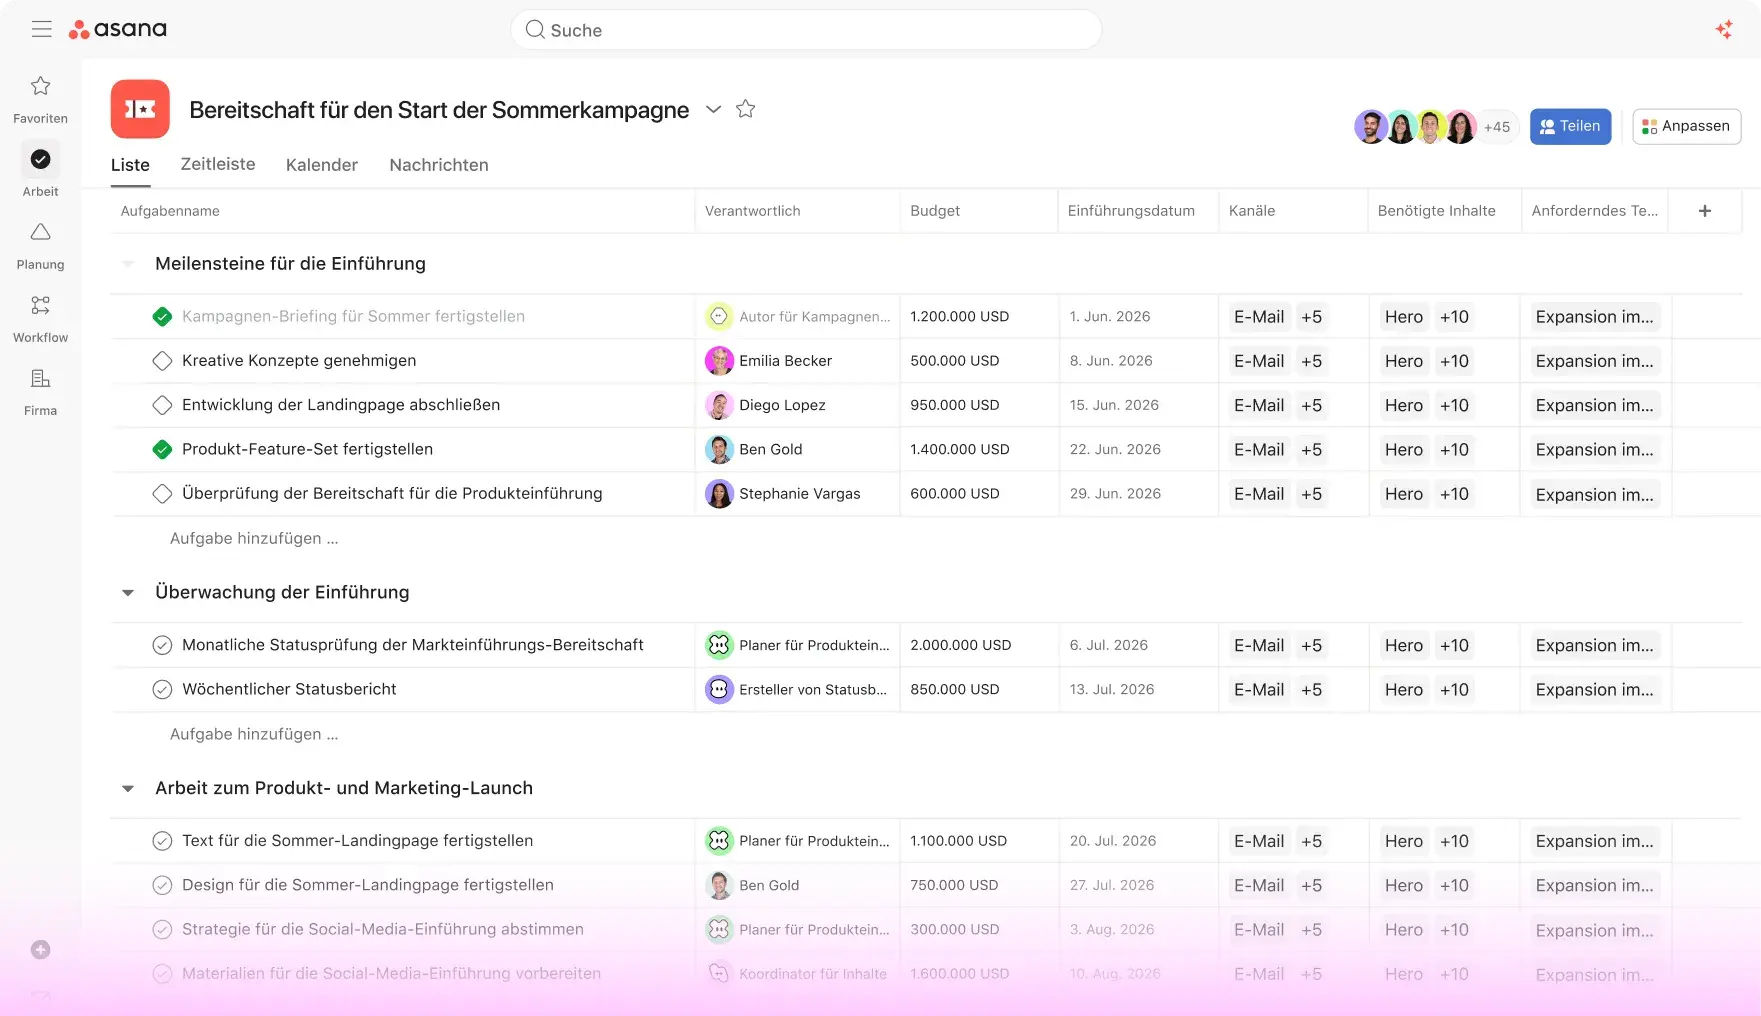Open project title dropdown chevron
This screenshot has height=1016, width=1761.
713,109
